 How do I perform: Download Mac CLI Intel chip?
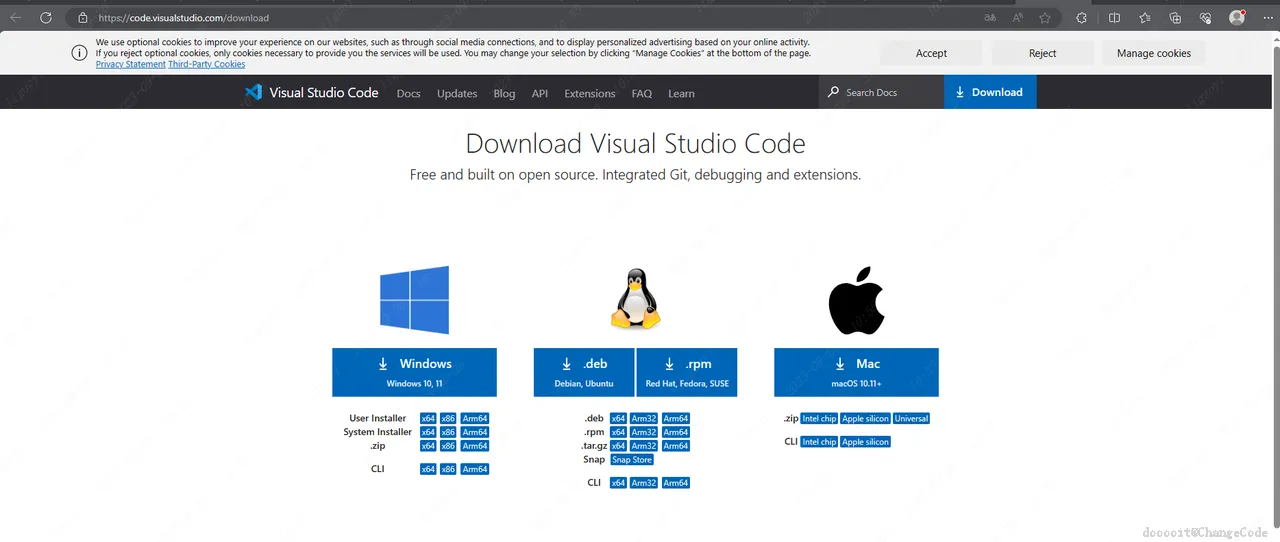pos(819,441)
